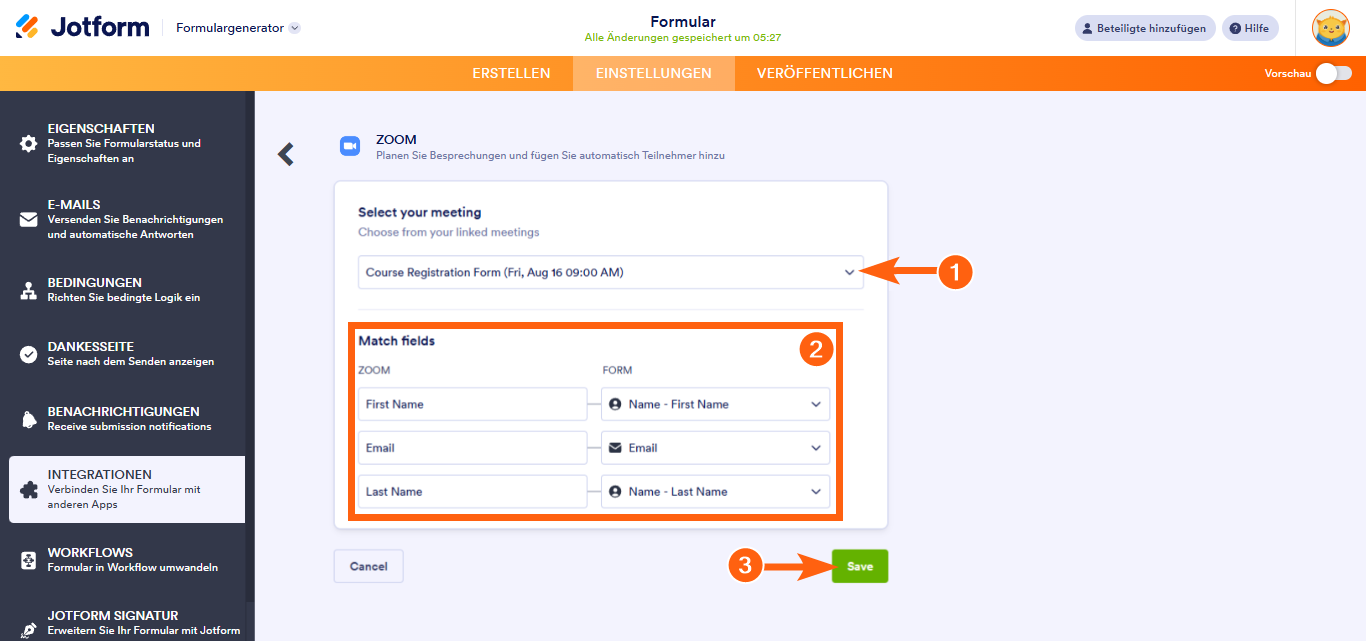Expand the Course Registration Form meeting dropdown

tap(610, 272)
